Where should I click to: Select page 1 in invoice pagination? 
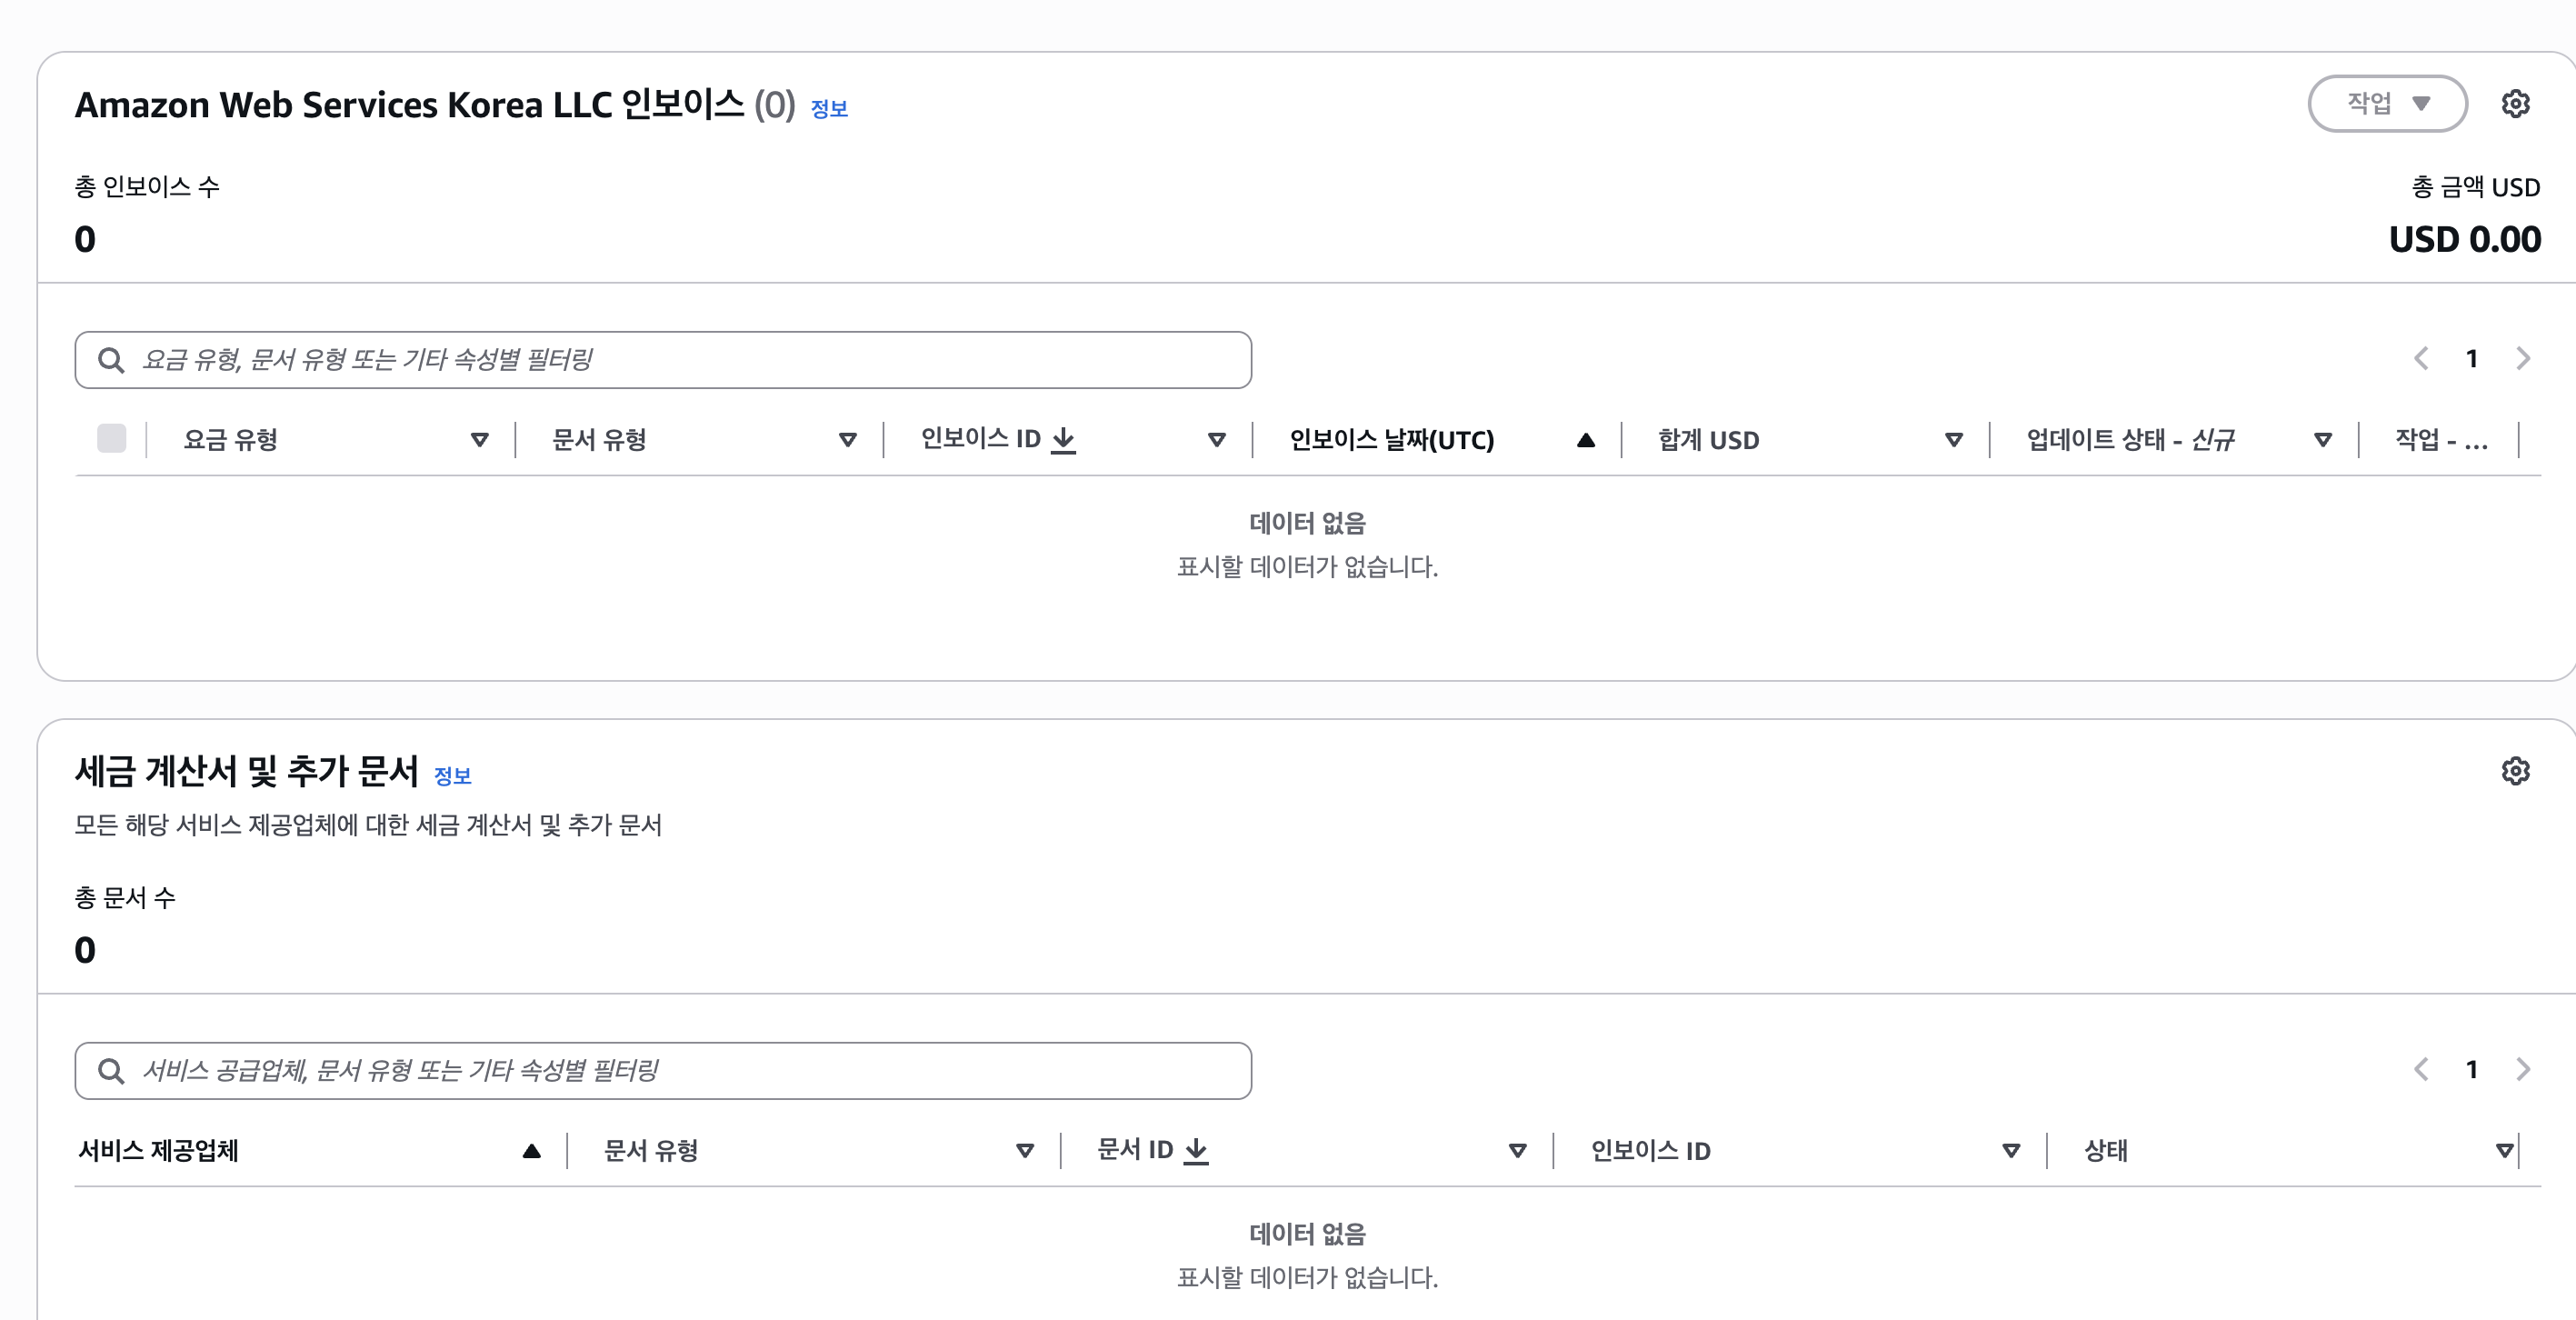click(x=2472, y=359)
